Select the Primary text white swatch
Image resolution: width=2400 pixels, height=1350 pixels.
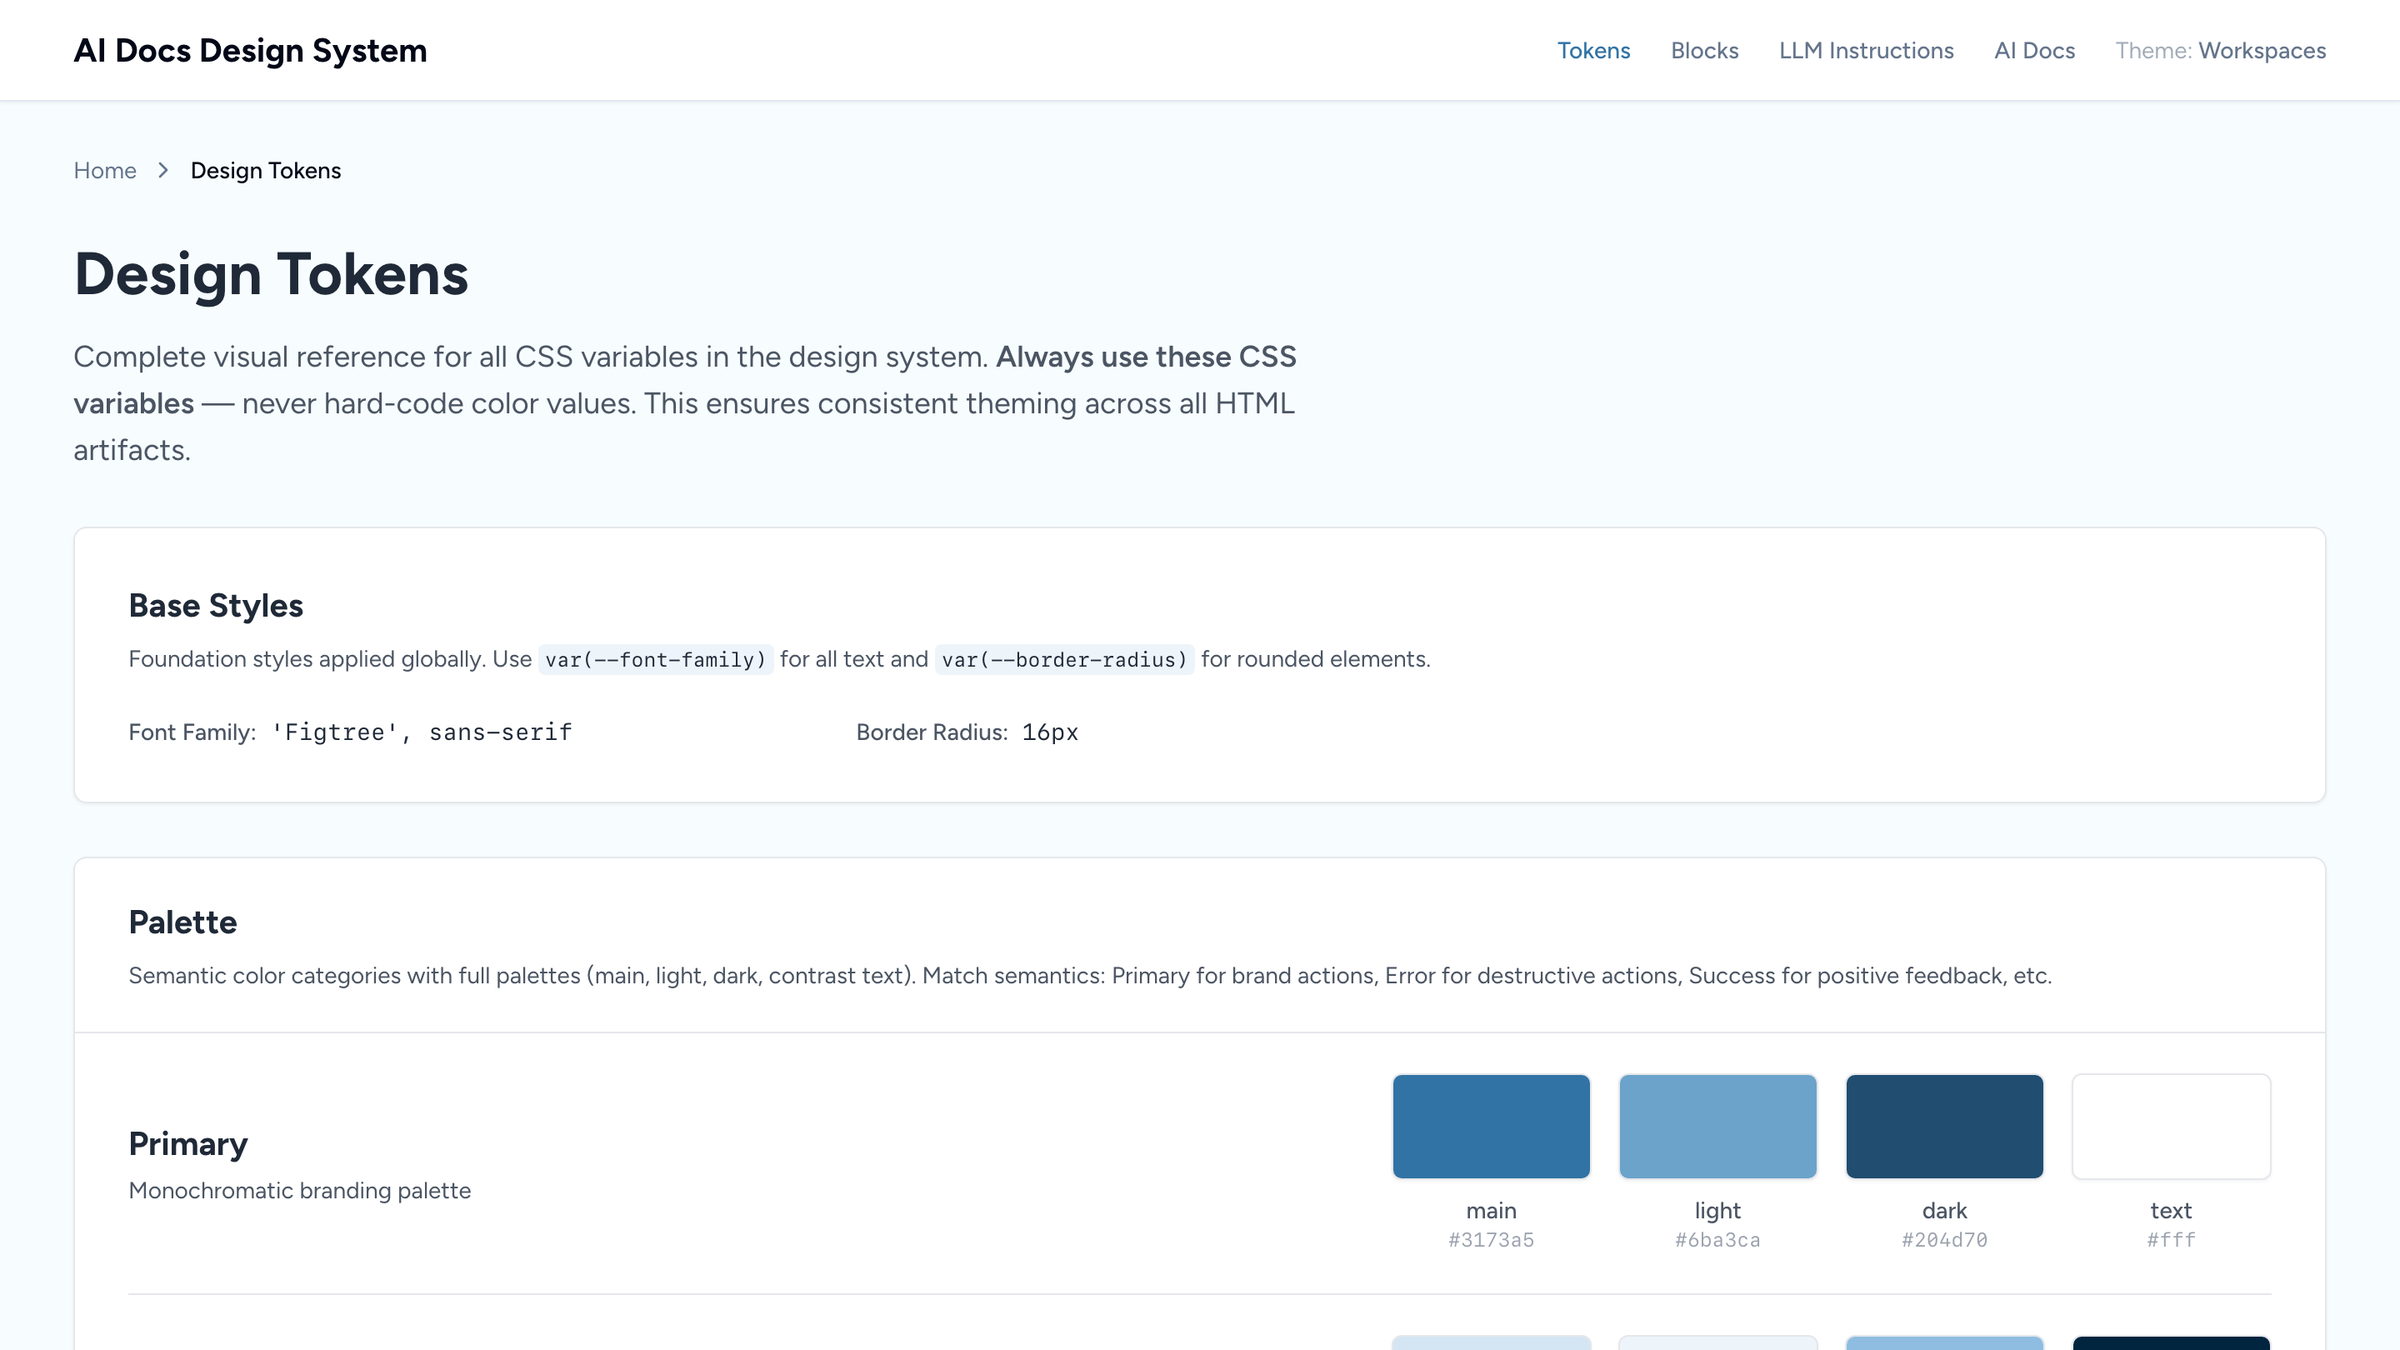pyautogui.click(x=2171, y=1126)
